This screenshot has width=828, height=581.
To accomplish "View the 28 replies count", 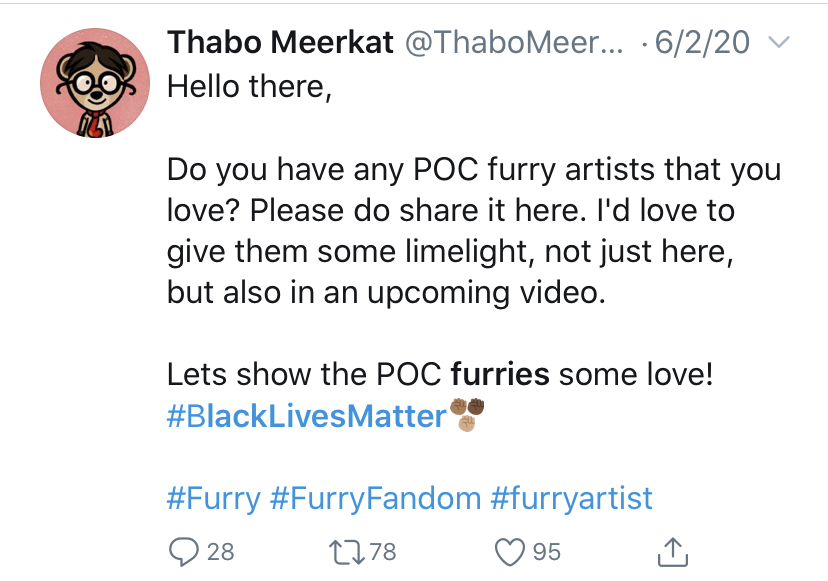I will pos(220,552).
